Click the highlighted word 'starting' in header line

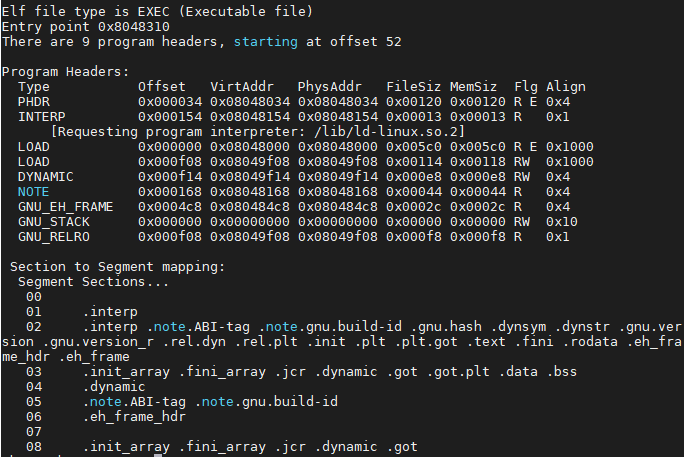point(266,42)
